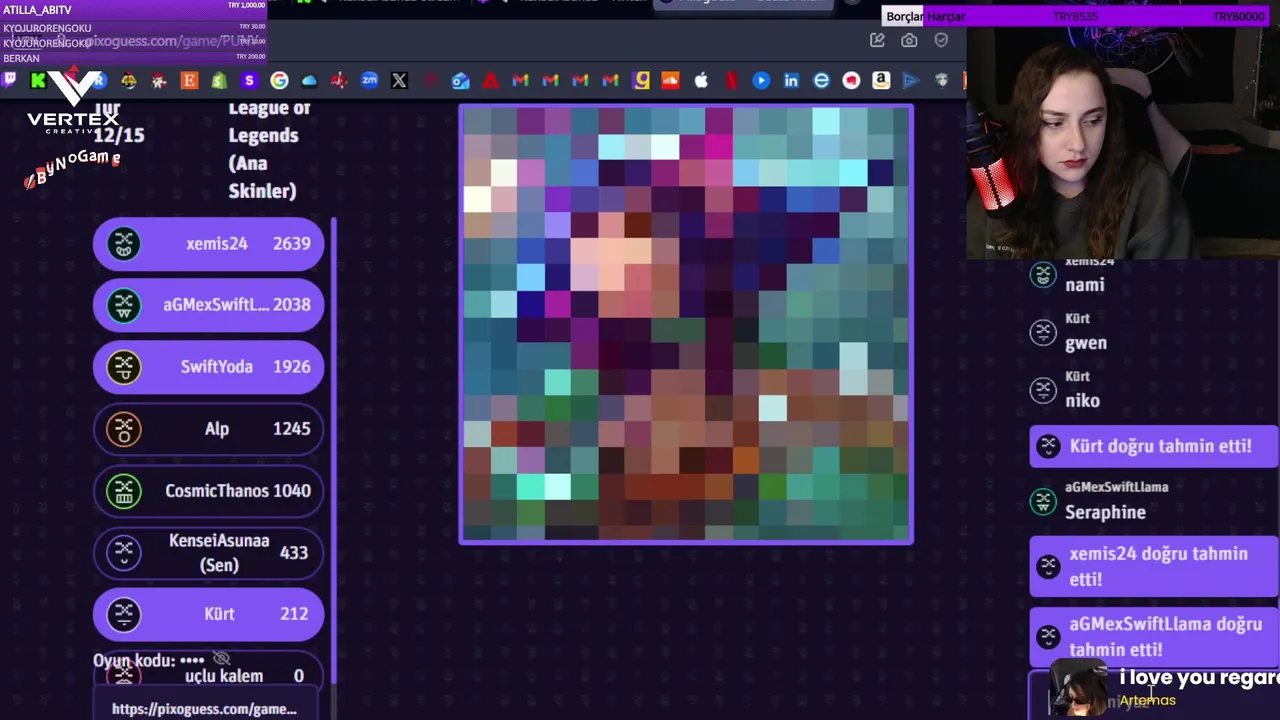Open the Outlook bookmark icon

tap(460, 80)
